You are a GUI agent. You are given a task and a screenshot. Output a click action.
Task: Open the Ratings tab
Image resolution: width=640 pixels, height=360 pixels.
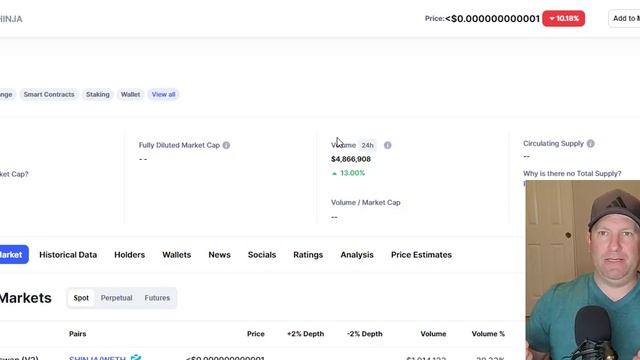coord(308,255)
